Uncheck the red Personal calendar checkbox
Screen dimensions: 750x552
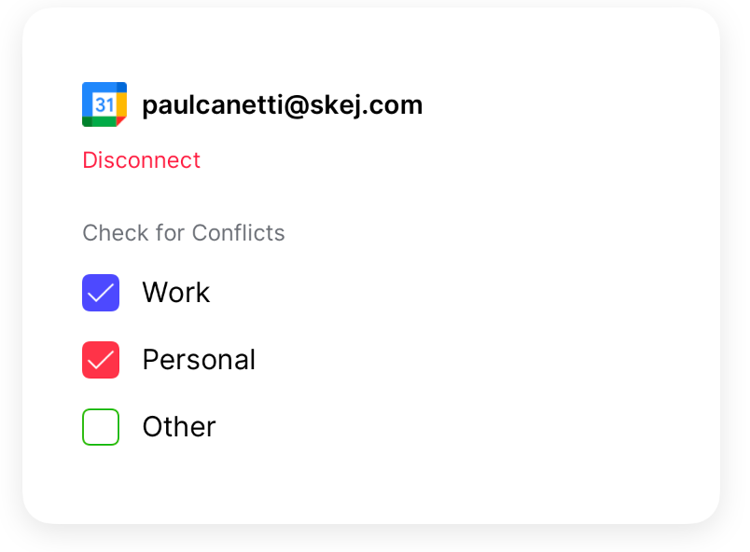pyautogui.click(x=100, y=360)
